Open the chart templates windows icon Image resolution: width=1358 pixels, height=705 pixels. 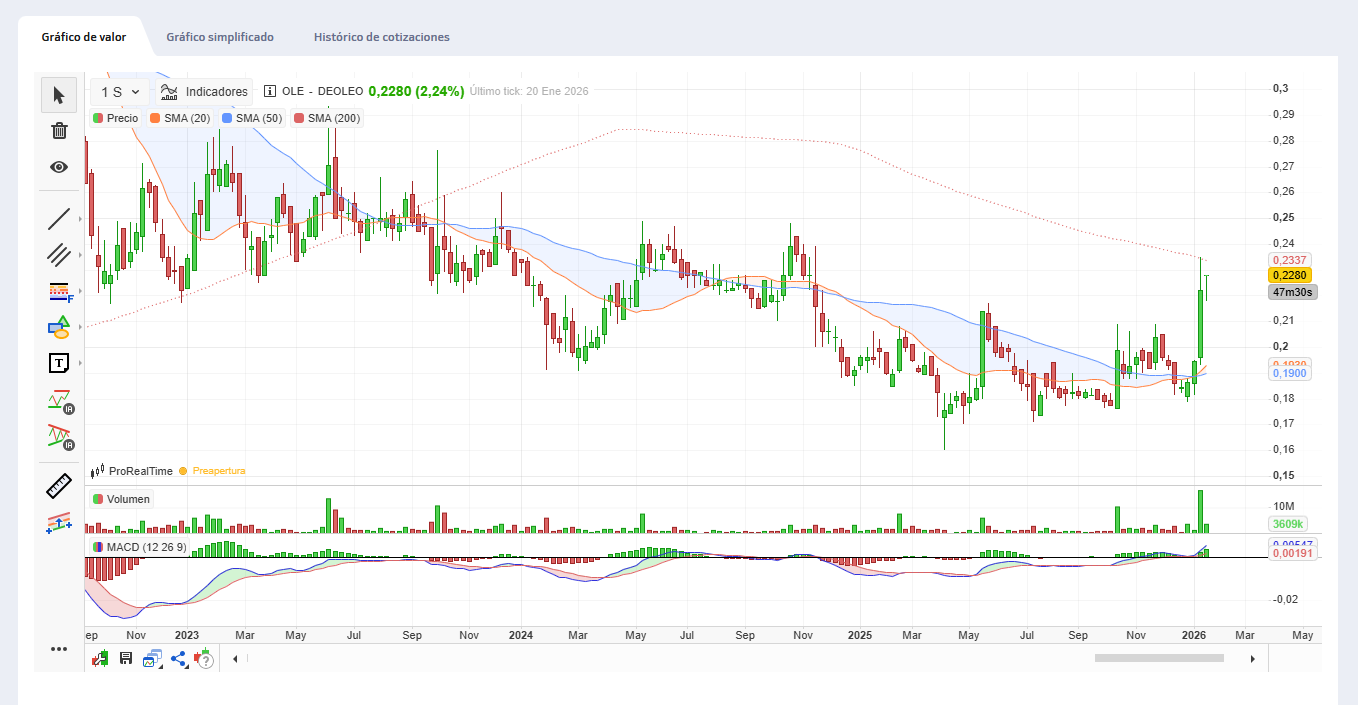click(x=152, y=658)
